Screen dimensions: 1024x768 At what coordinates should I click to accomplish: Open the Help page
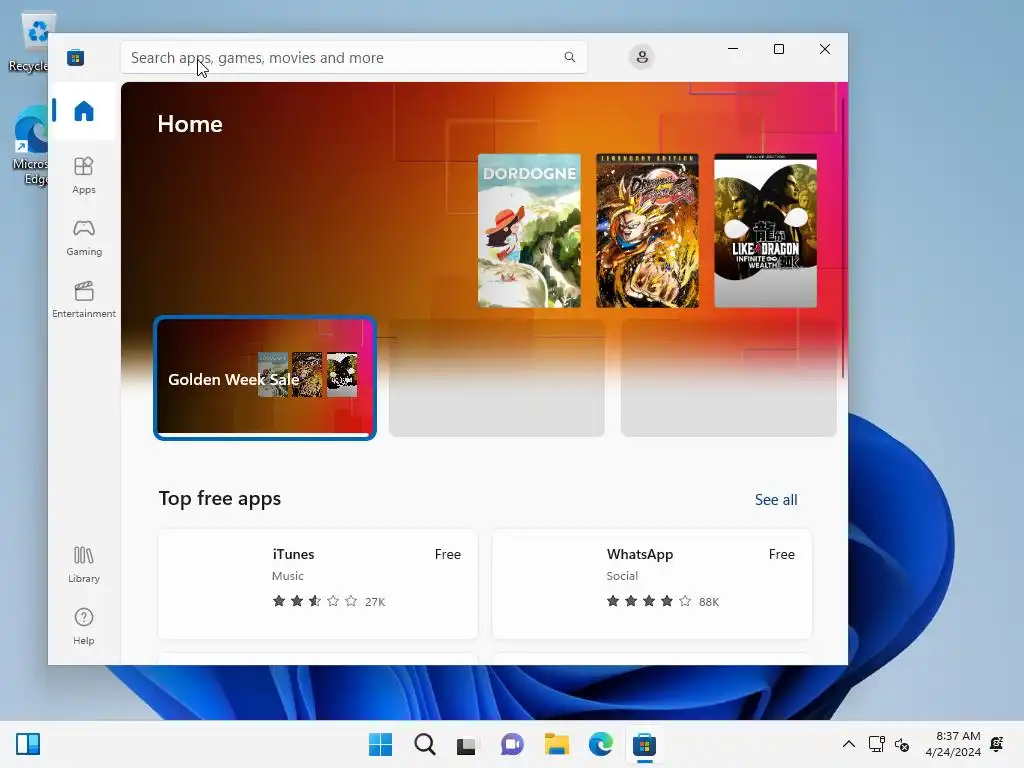[84, 626]
